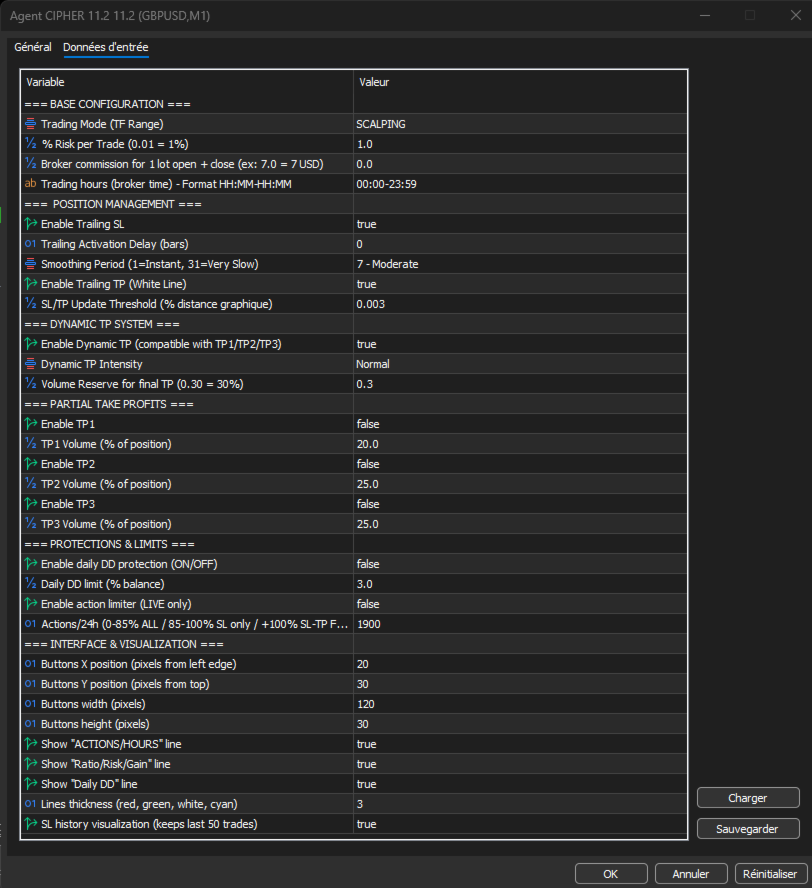Image resolution: width=812 pixels, height=888 pixels.
Task: Select the Données d'entrée tab
Action: pyautogui.click(x=106, y=47)
